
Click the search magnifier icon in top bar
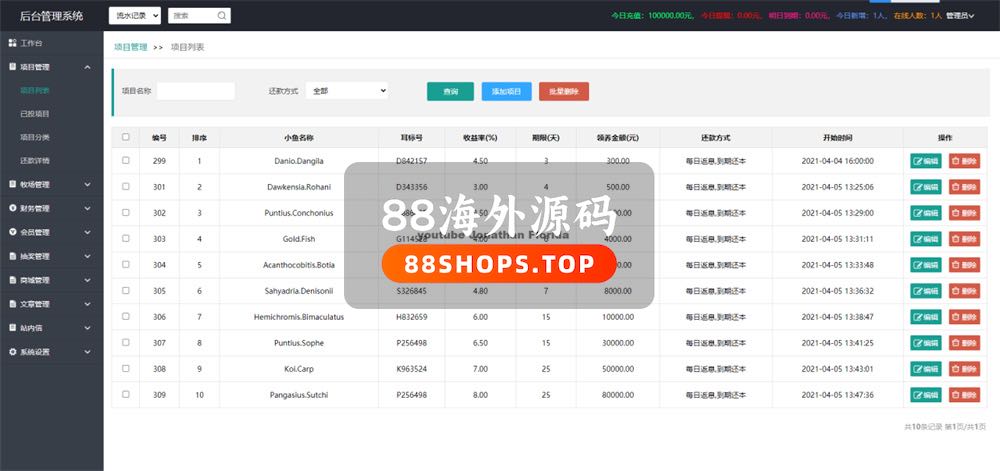[222, 16]
